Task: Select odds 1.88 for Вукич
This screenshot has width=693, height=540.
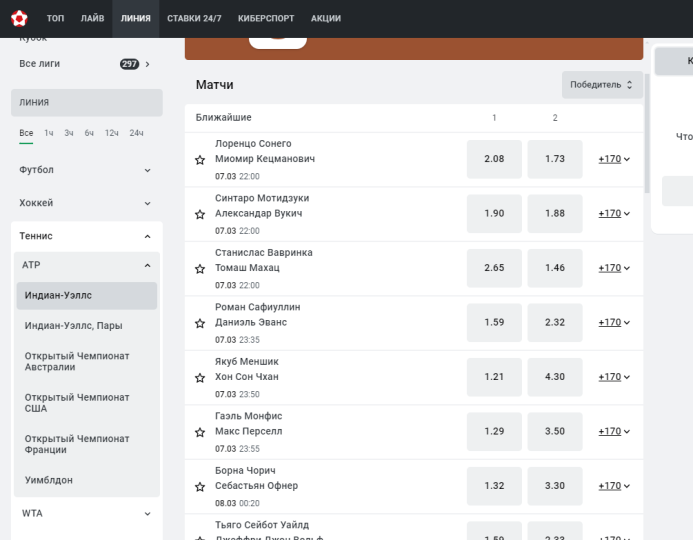Action: pos(555,213)
